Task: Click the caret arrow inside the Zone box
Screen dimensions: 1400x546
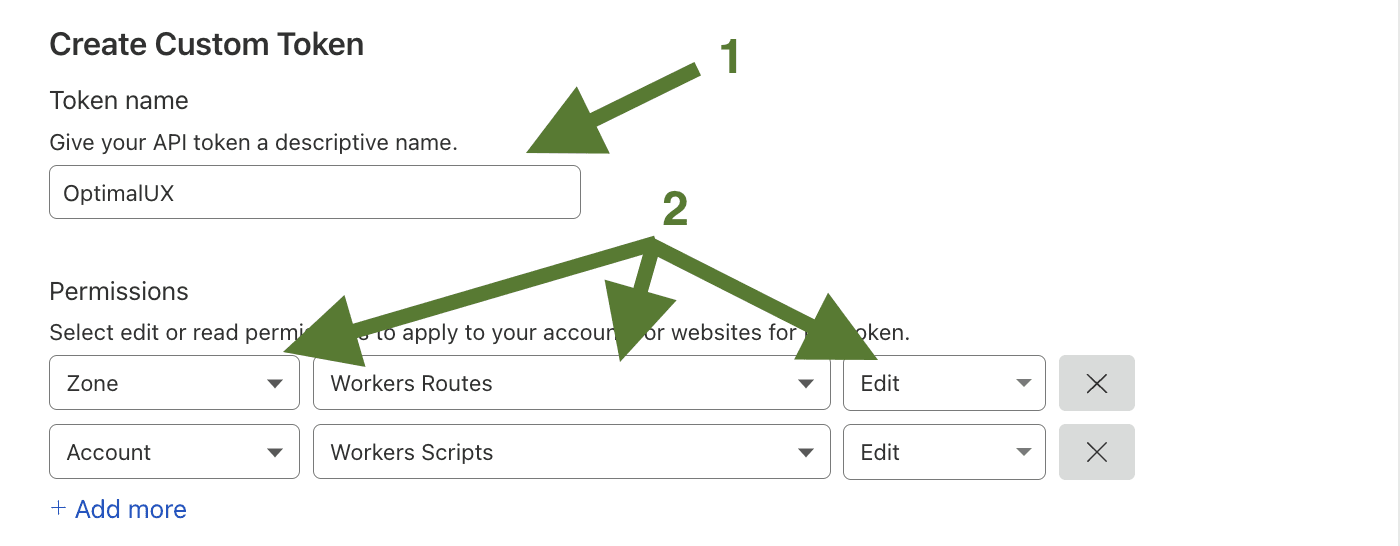Action: pyautogui.click(x=275, y=384)
